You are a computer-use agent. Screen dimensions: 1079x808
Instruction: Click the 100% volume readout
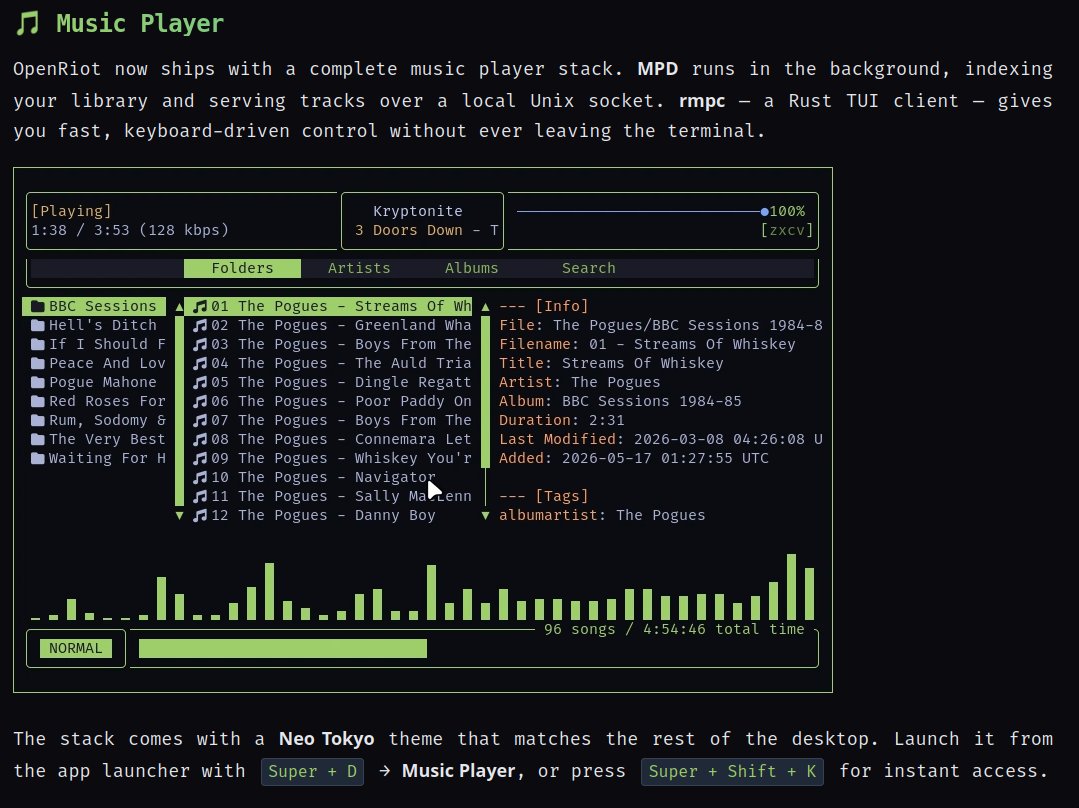tap(787, 211)
